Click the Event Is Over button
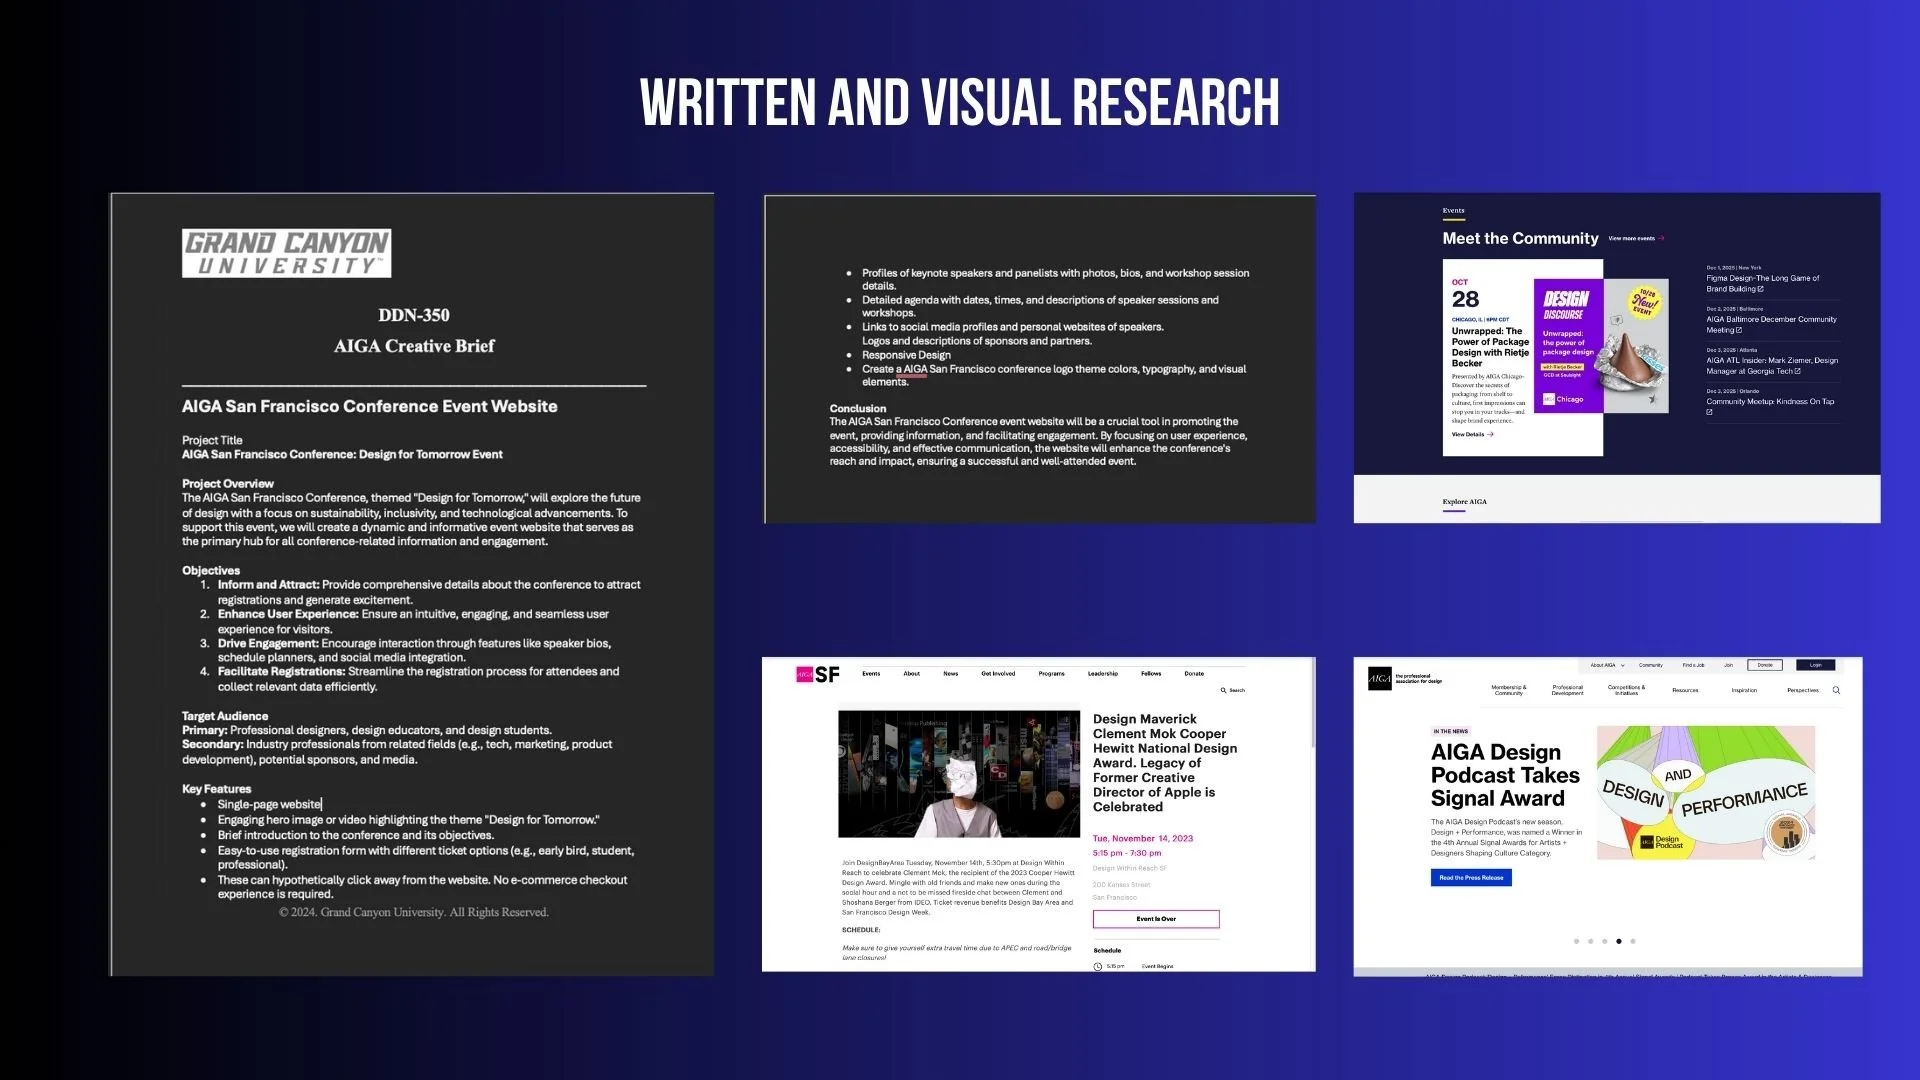 pos(1156,919)
